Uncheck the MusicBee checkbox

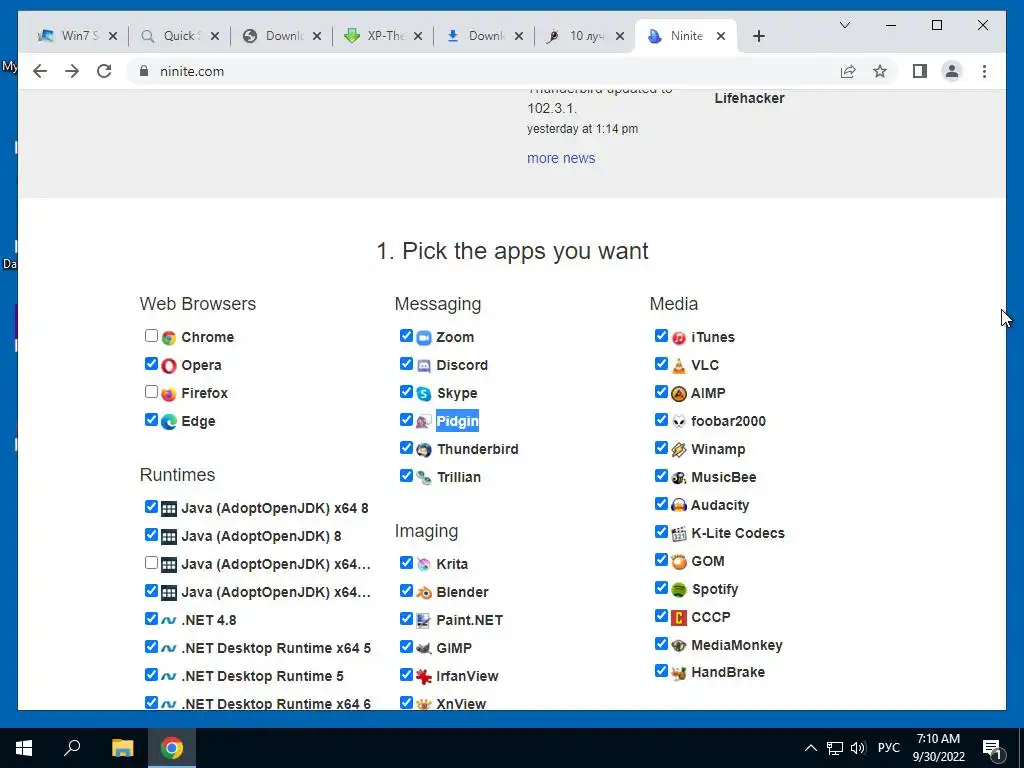661,476
